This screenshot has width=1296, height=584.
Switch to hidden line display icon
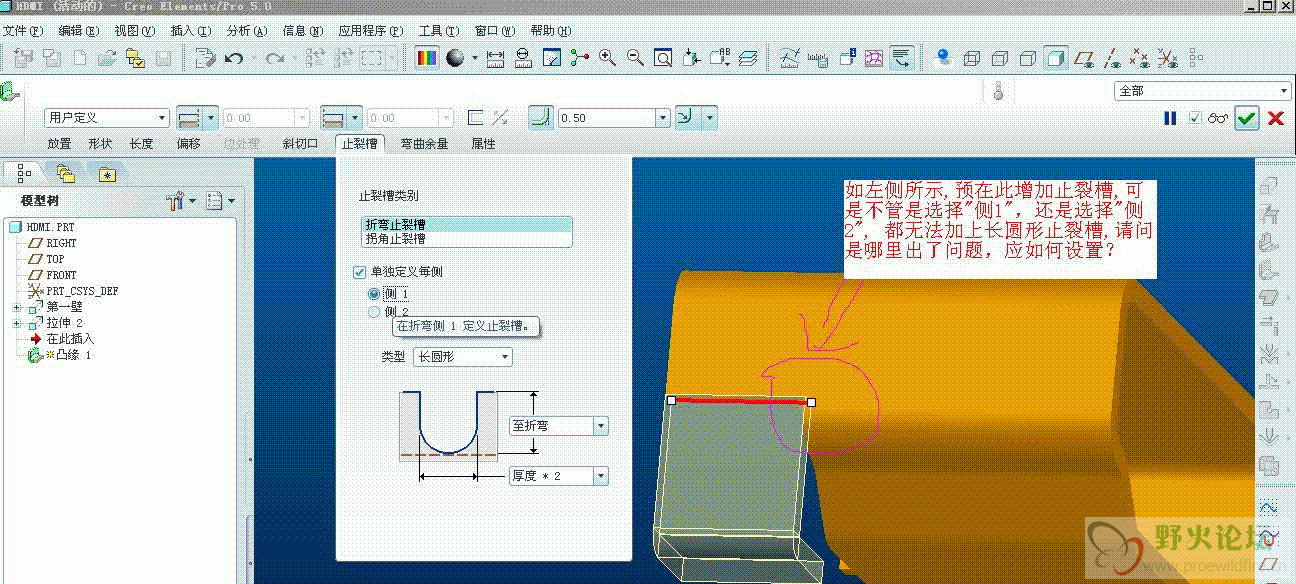(999, 58)
